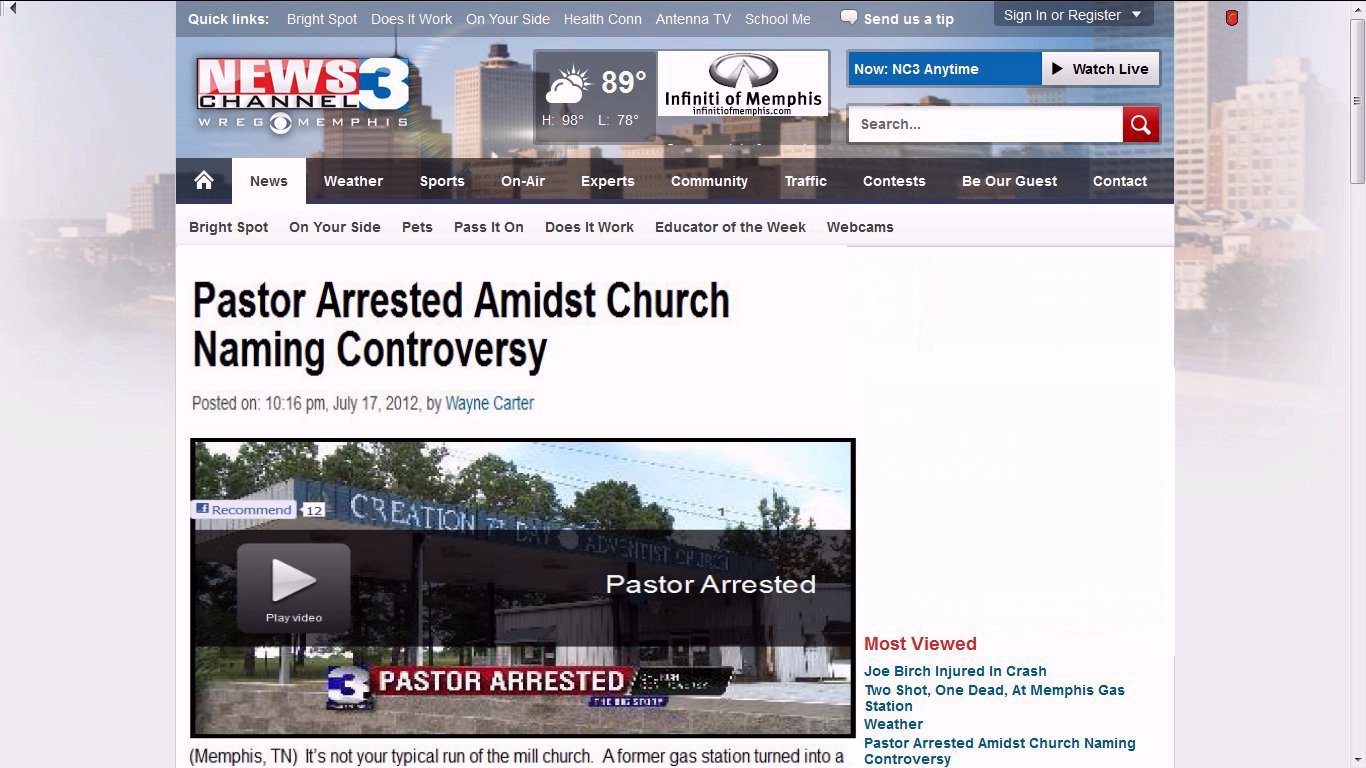Open Joe Birch Injured In Crash story
The height and width of the screenshot is (768, 1366).
(x=955, y=671)
